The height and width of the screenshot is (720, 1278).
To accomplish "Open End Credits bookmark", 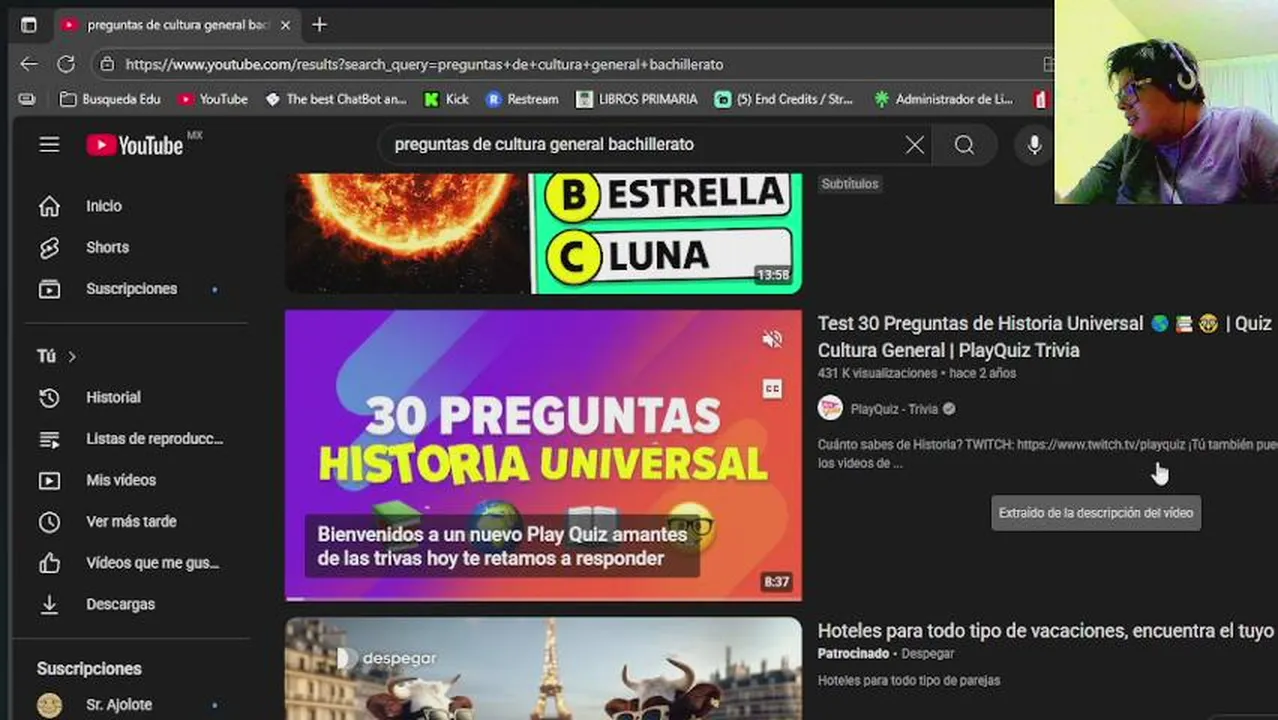I will pos(784,99).
